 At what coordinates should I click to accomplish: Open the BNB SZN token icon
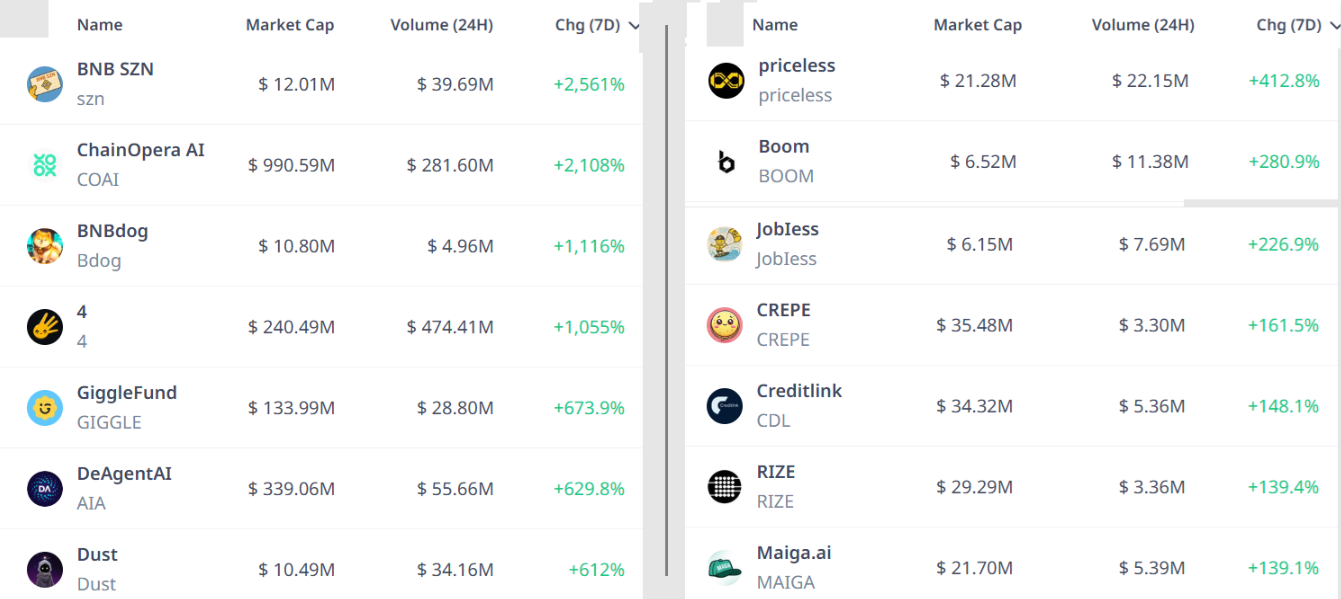pos(45,84)
